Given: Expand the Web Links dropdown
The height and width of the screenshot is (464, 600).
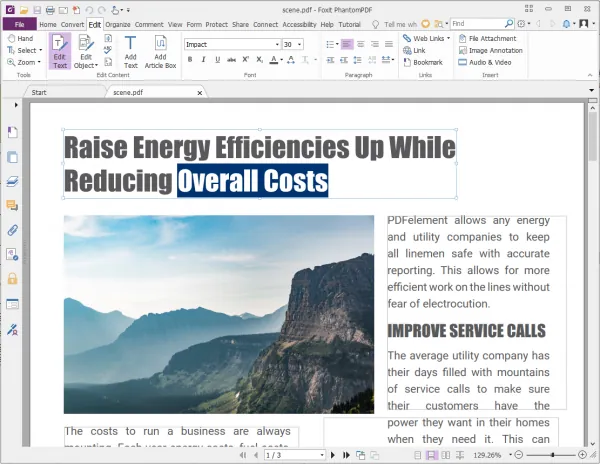Looking at the screenshot, I should tap(448, 39).
